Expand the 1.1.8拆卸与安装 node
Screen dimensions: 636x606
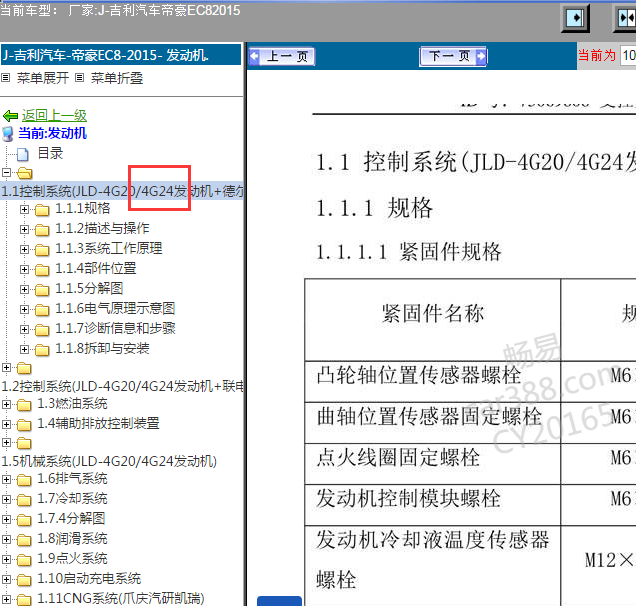coord(24,349)
